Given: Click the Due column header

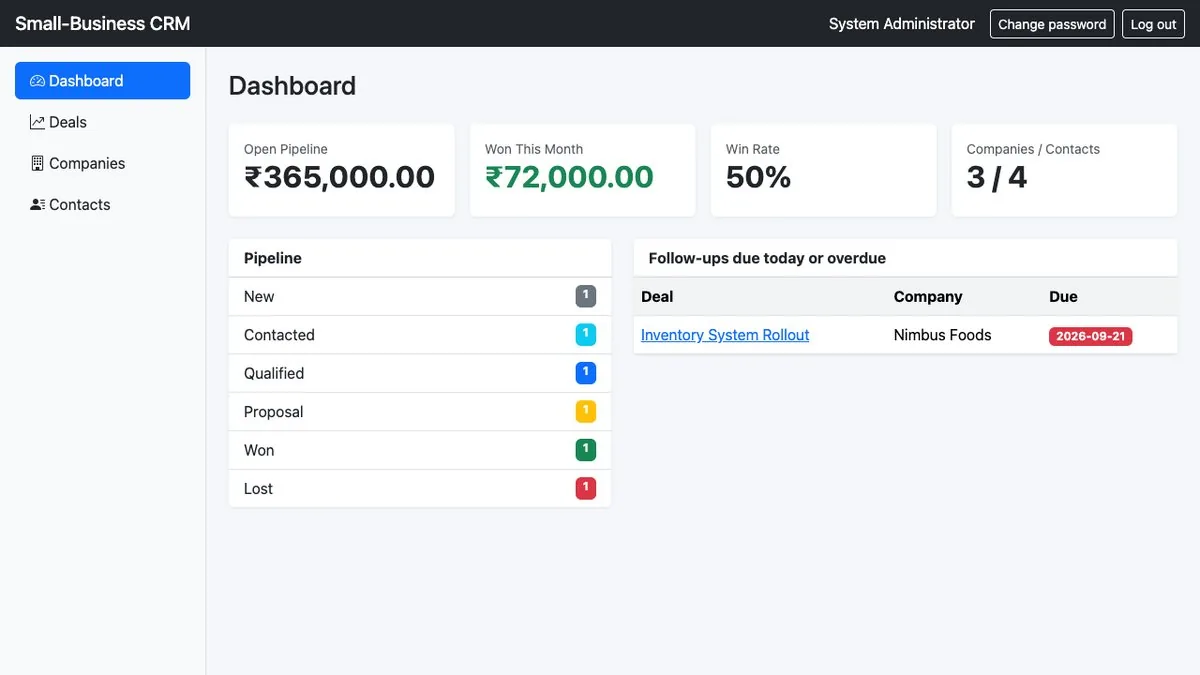Looking at the screenshot, I should pos(1063,297).
